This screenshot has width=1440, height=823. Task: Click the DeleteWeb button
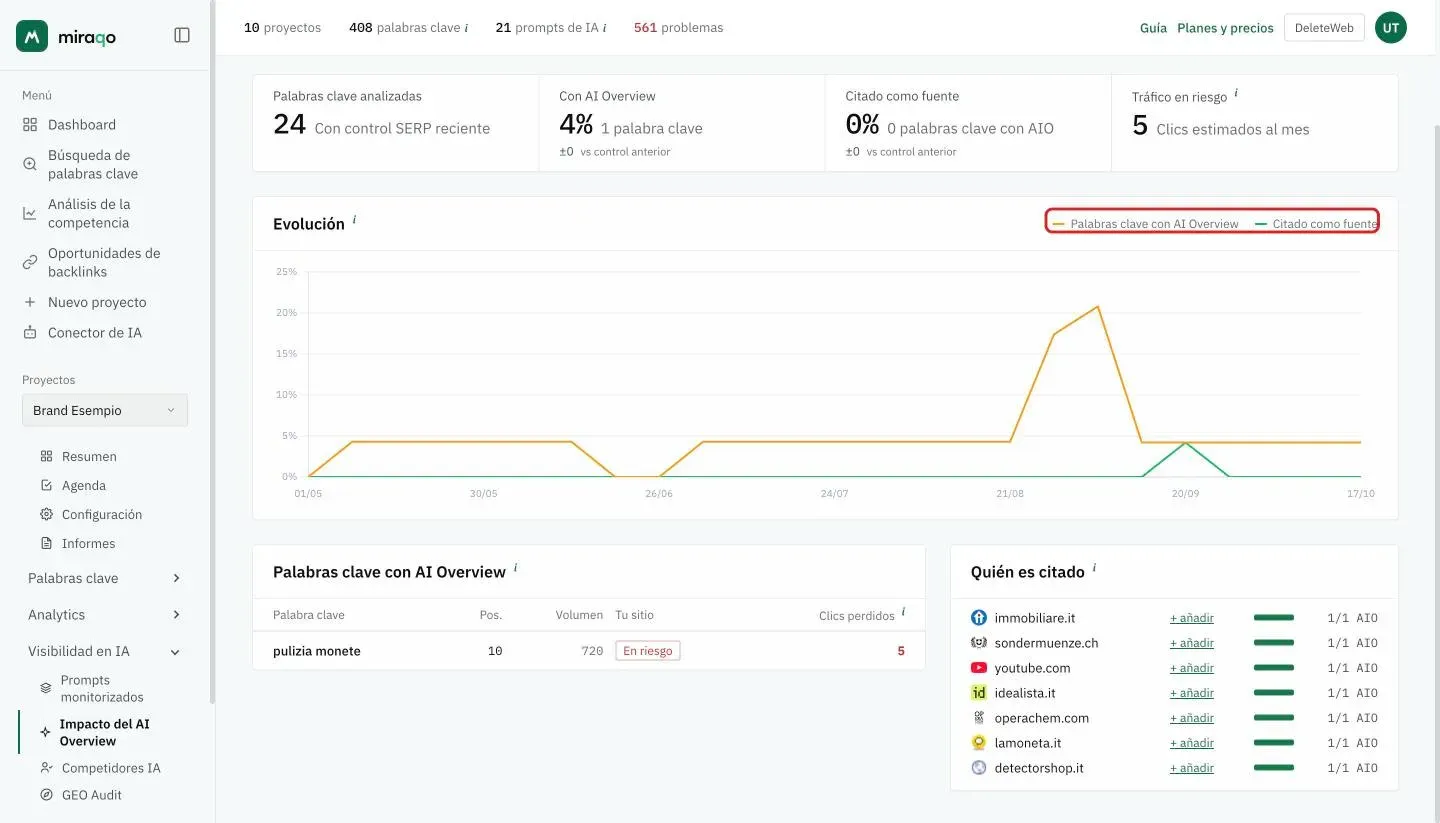[1324, 28]
